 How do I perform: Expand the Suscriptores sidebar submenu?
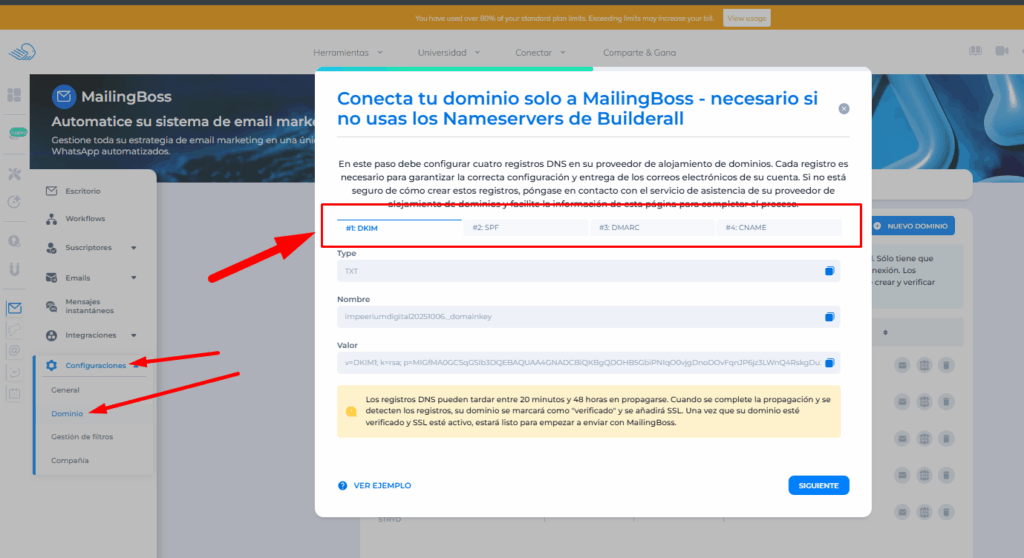click(133, 248)
